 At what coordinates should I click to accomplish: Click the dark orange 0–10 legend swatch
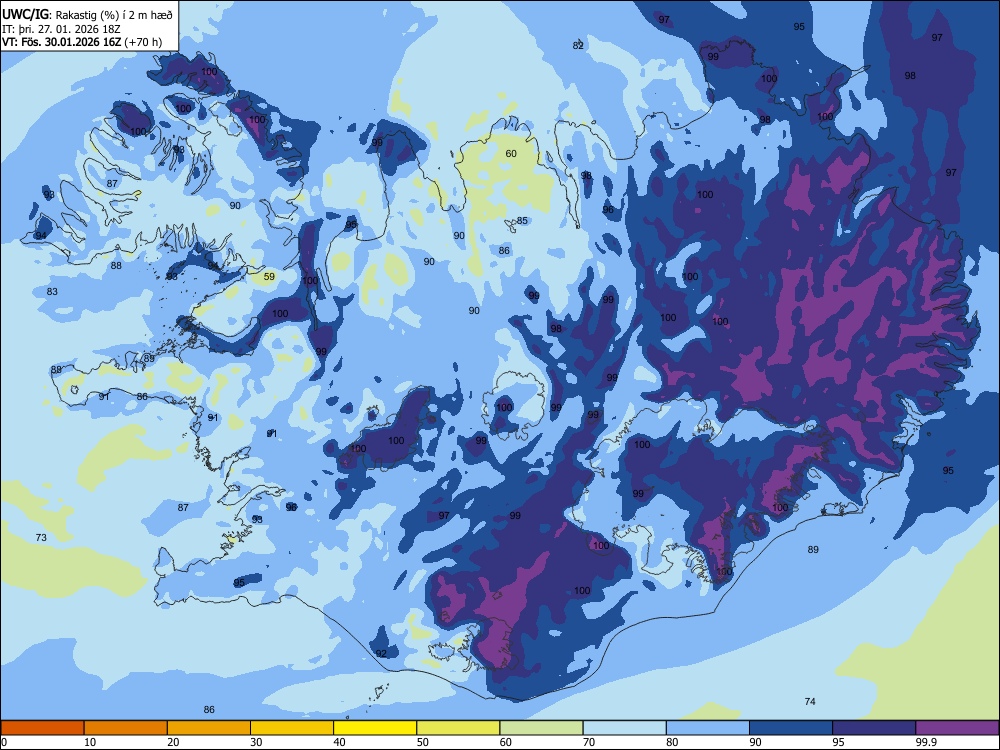coord(42,728)
